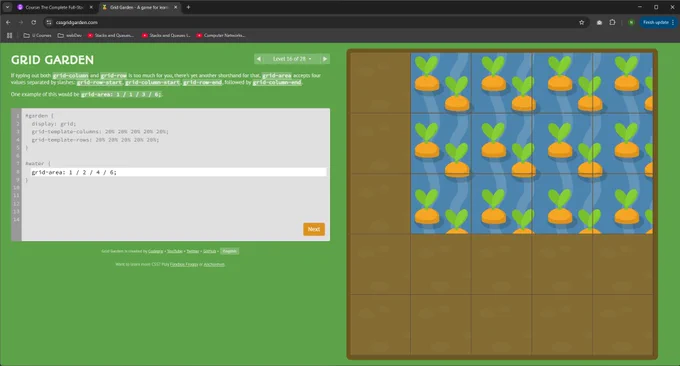Reload the current page
Screen dimensions: 680x366
pos(33,23)
